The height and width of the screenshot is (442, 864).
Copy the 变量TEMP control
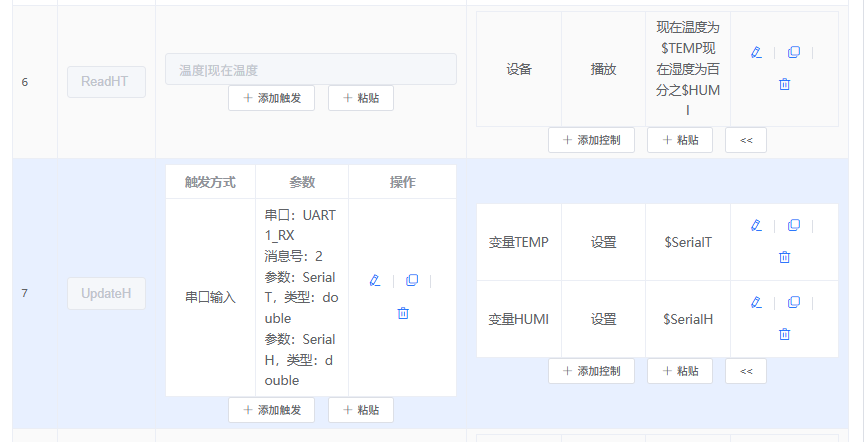point(793,225)
